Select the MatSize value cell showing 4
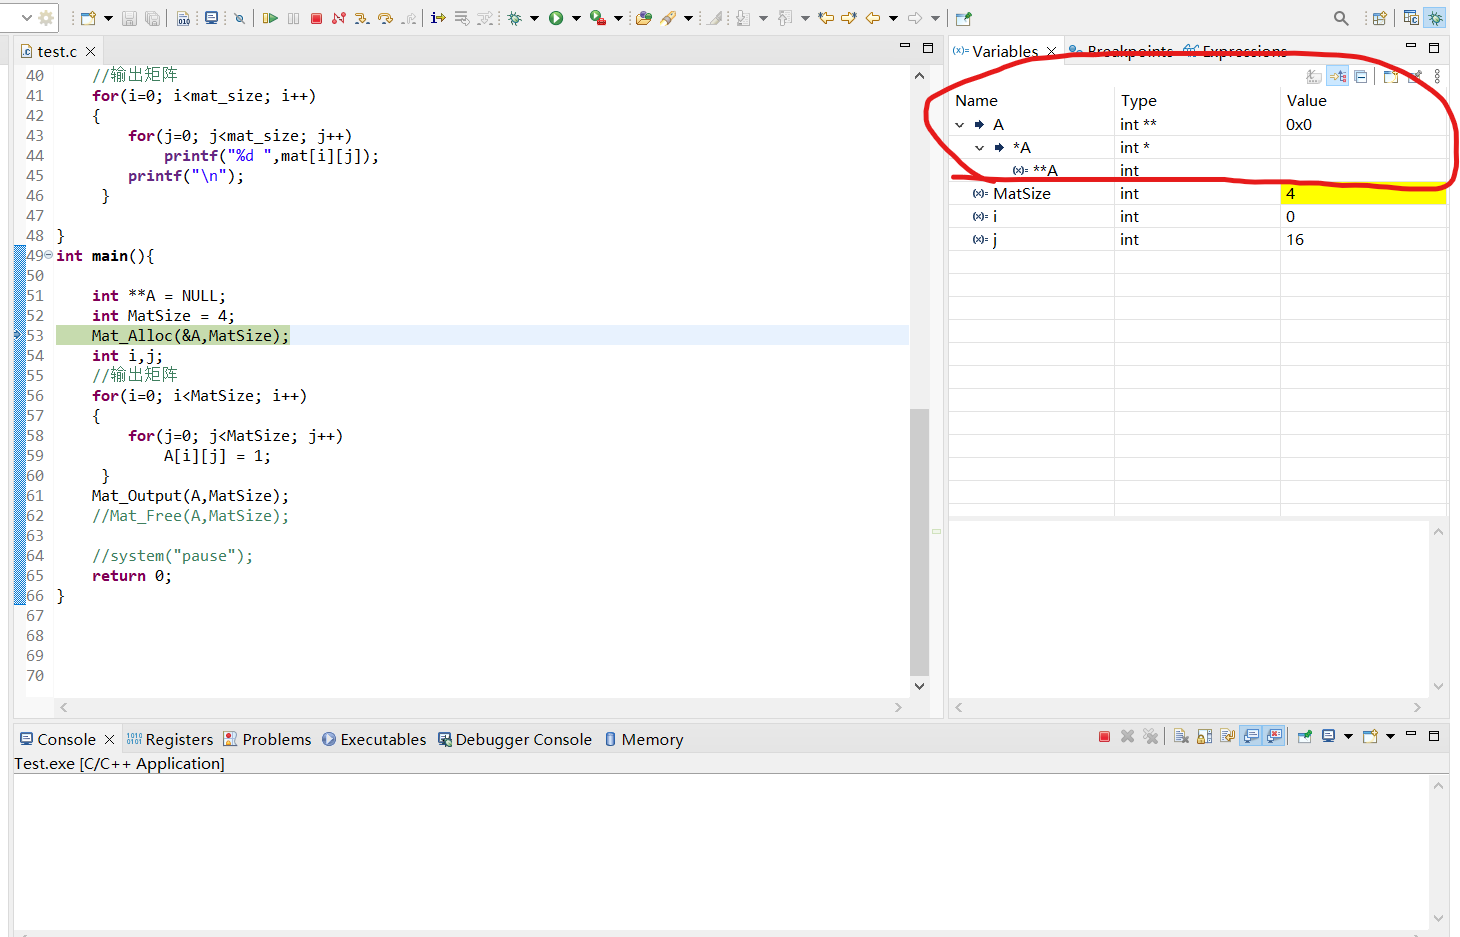The image size is (1460, 937). (1363, 194)
